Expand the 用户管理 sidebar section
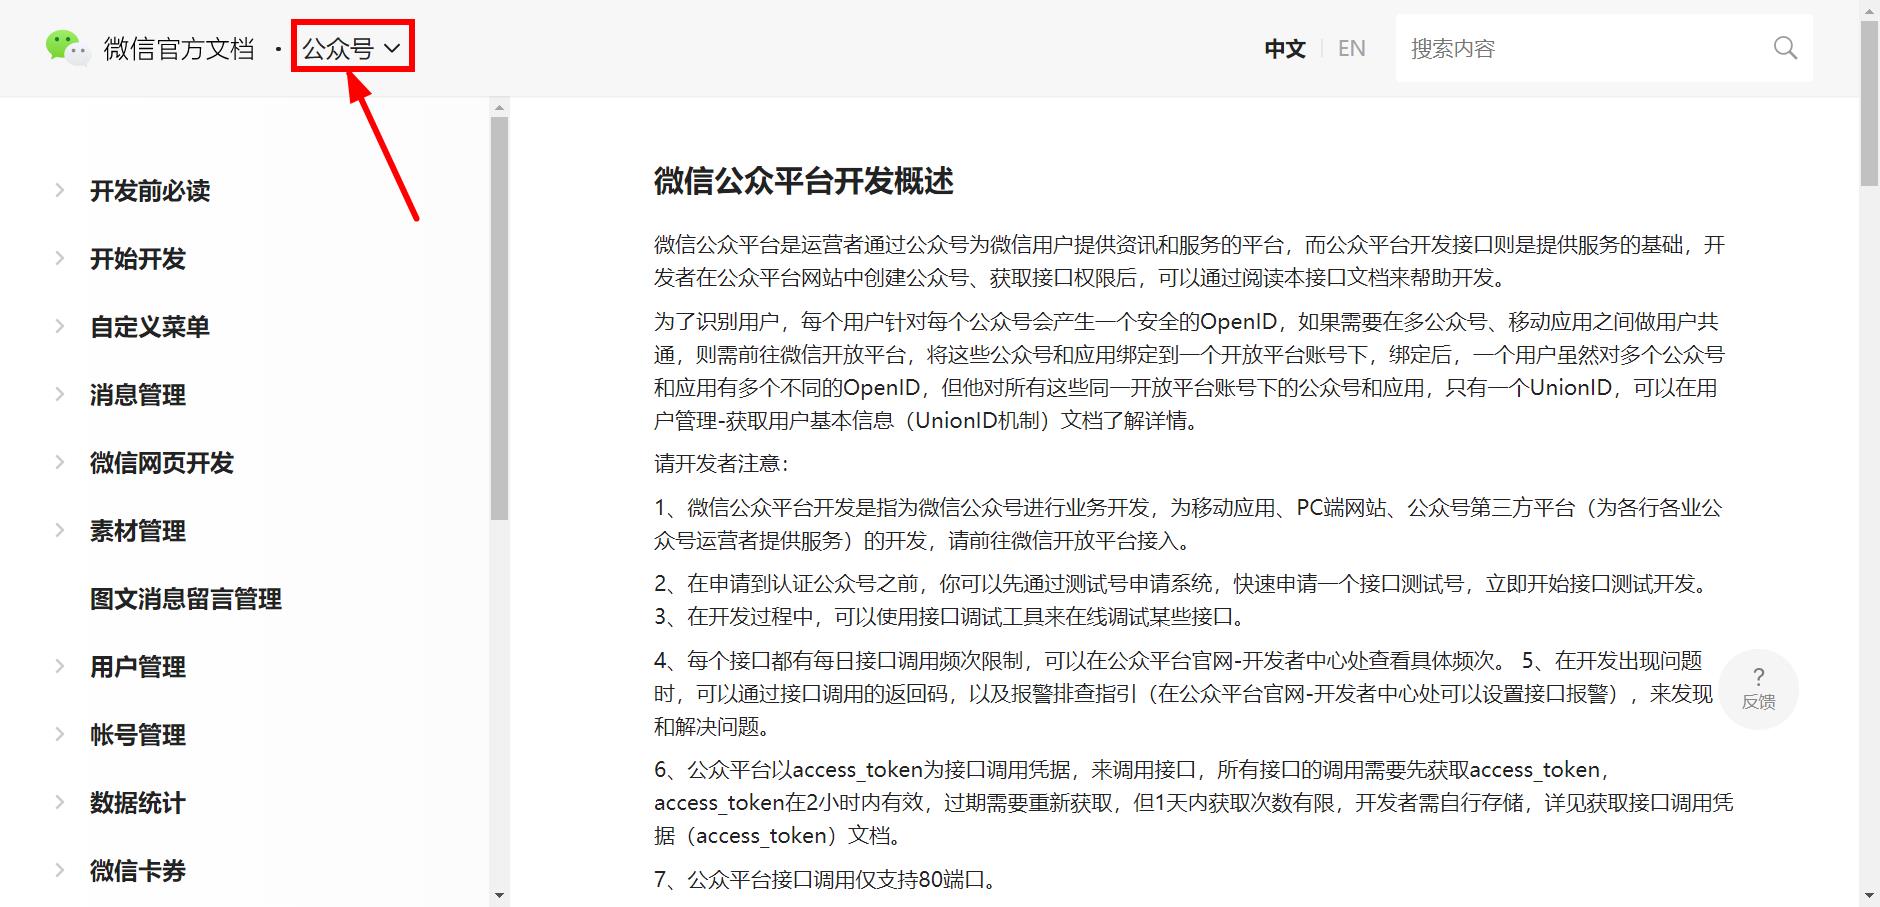The image size is (1880, 907). click(x=136, y=666)
